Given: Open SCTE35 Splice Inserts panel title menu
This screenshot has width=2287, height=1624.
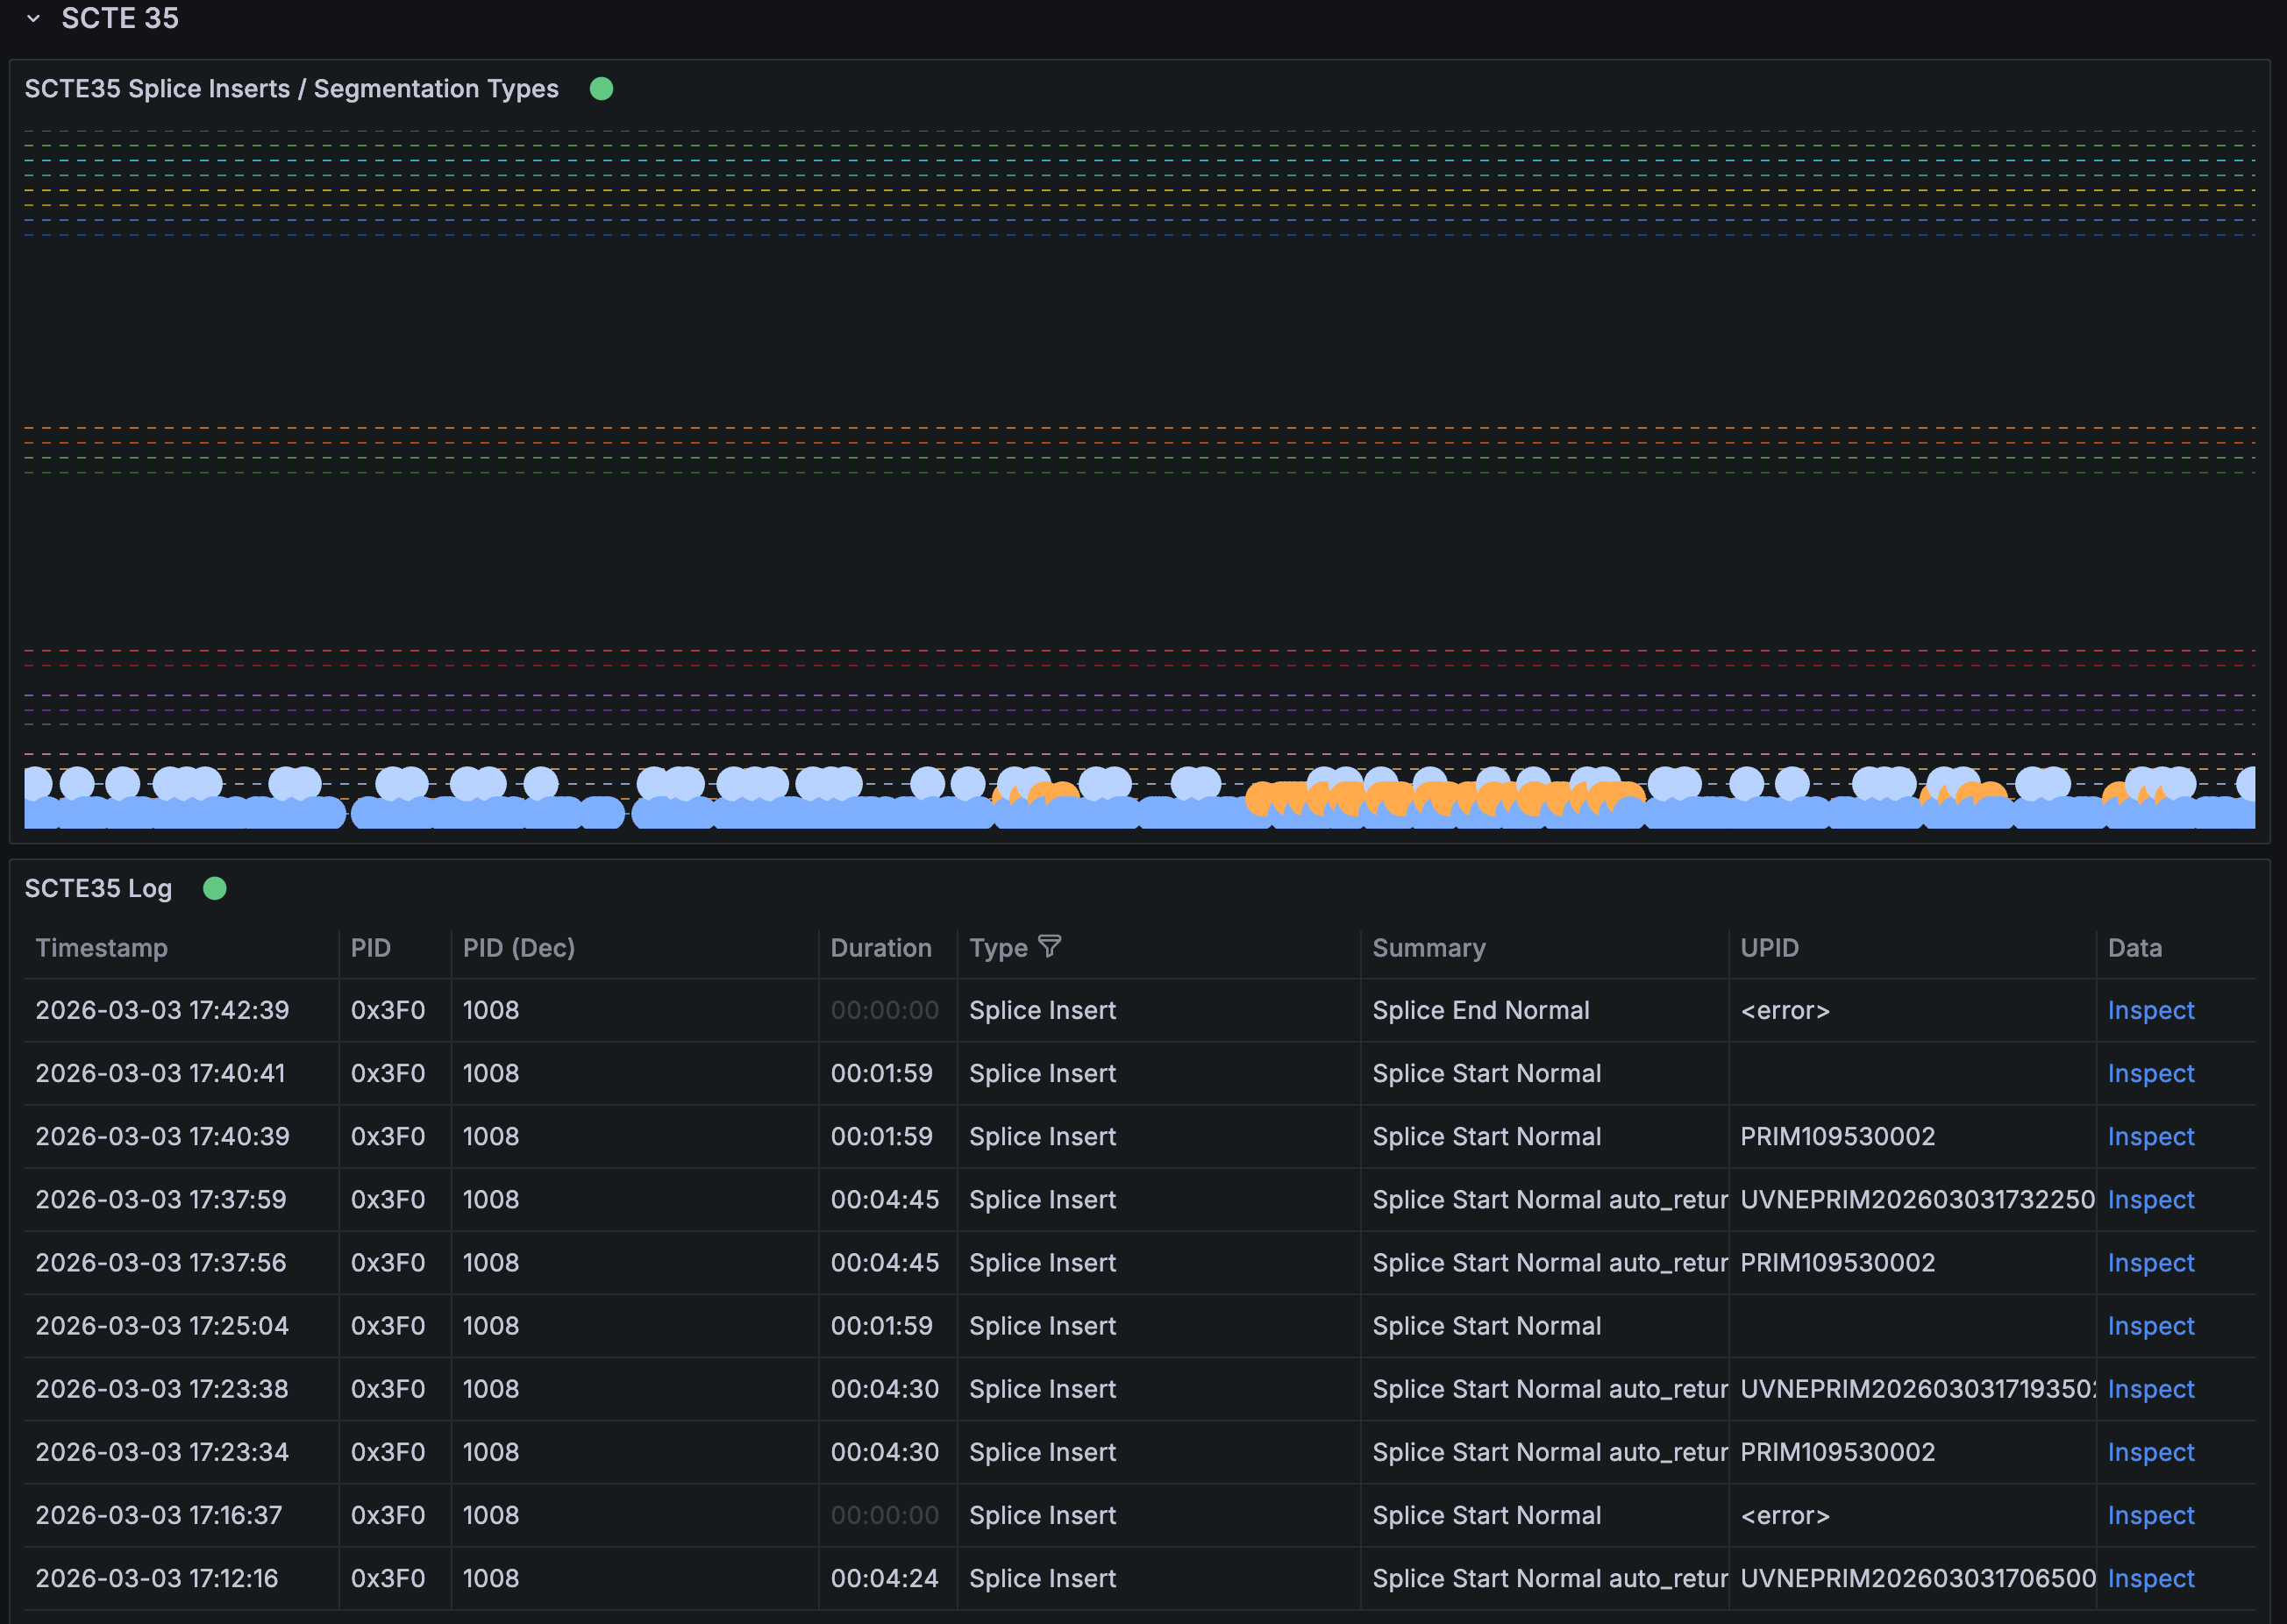Looking at the screenshot, I should (291, 89).
